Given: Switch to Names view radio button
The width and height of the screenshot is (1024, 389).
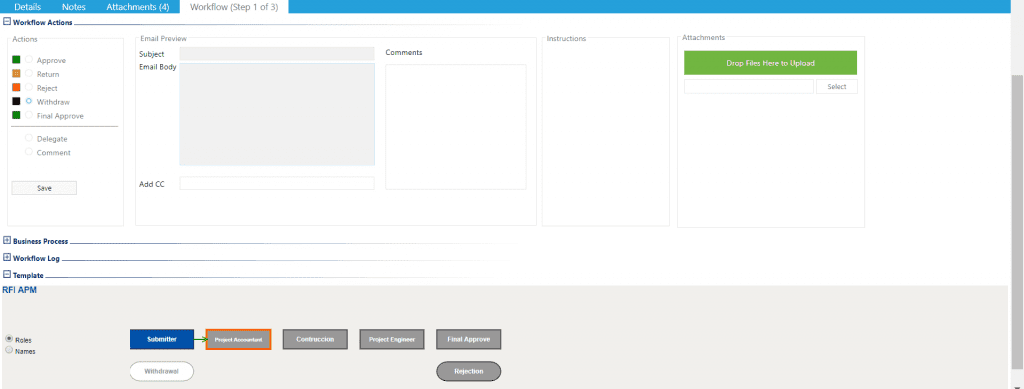Looking at the screenshot, I should (9, 350).
